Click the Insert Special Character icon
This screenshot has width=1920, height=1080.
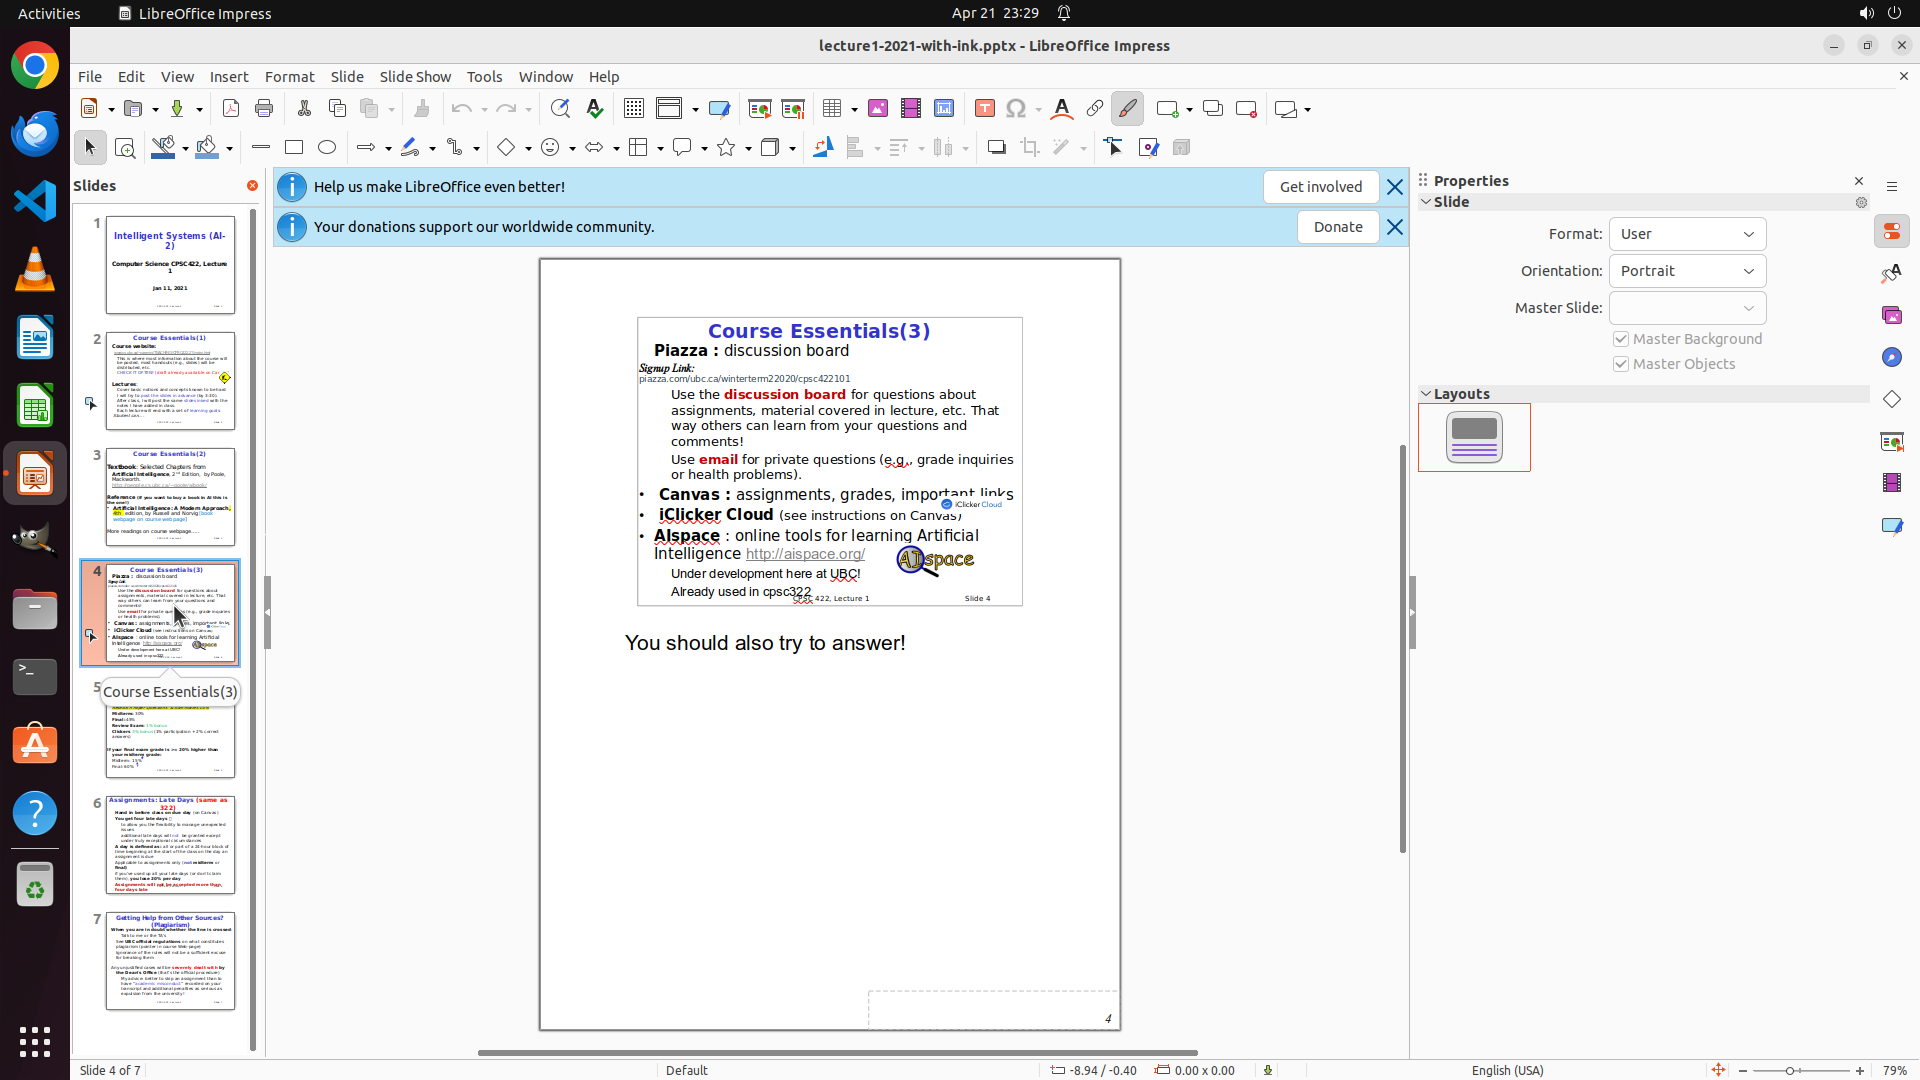click(x=1016, y=109)
